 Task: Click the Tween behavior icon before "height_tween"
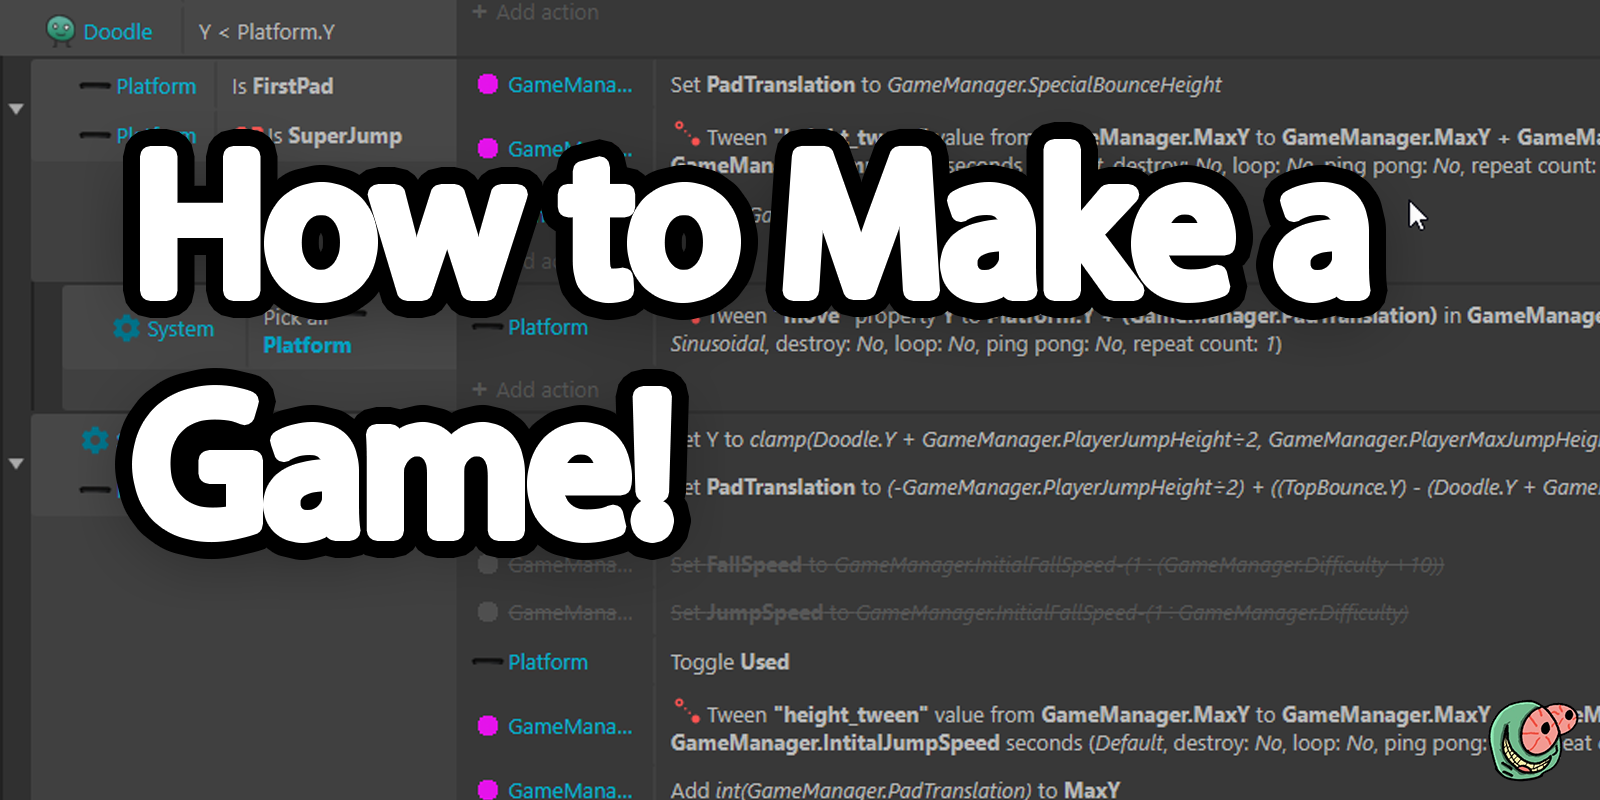tap(686, 711)
